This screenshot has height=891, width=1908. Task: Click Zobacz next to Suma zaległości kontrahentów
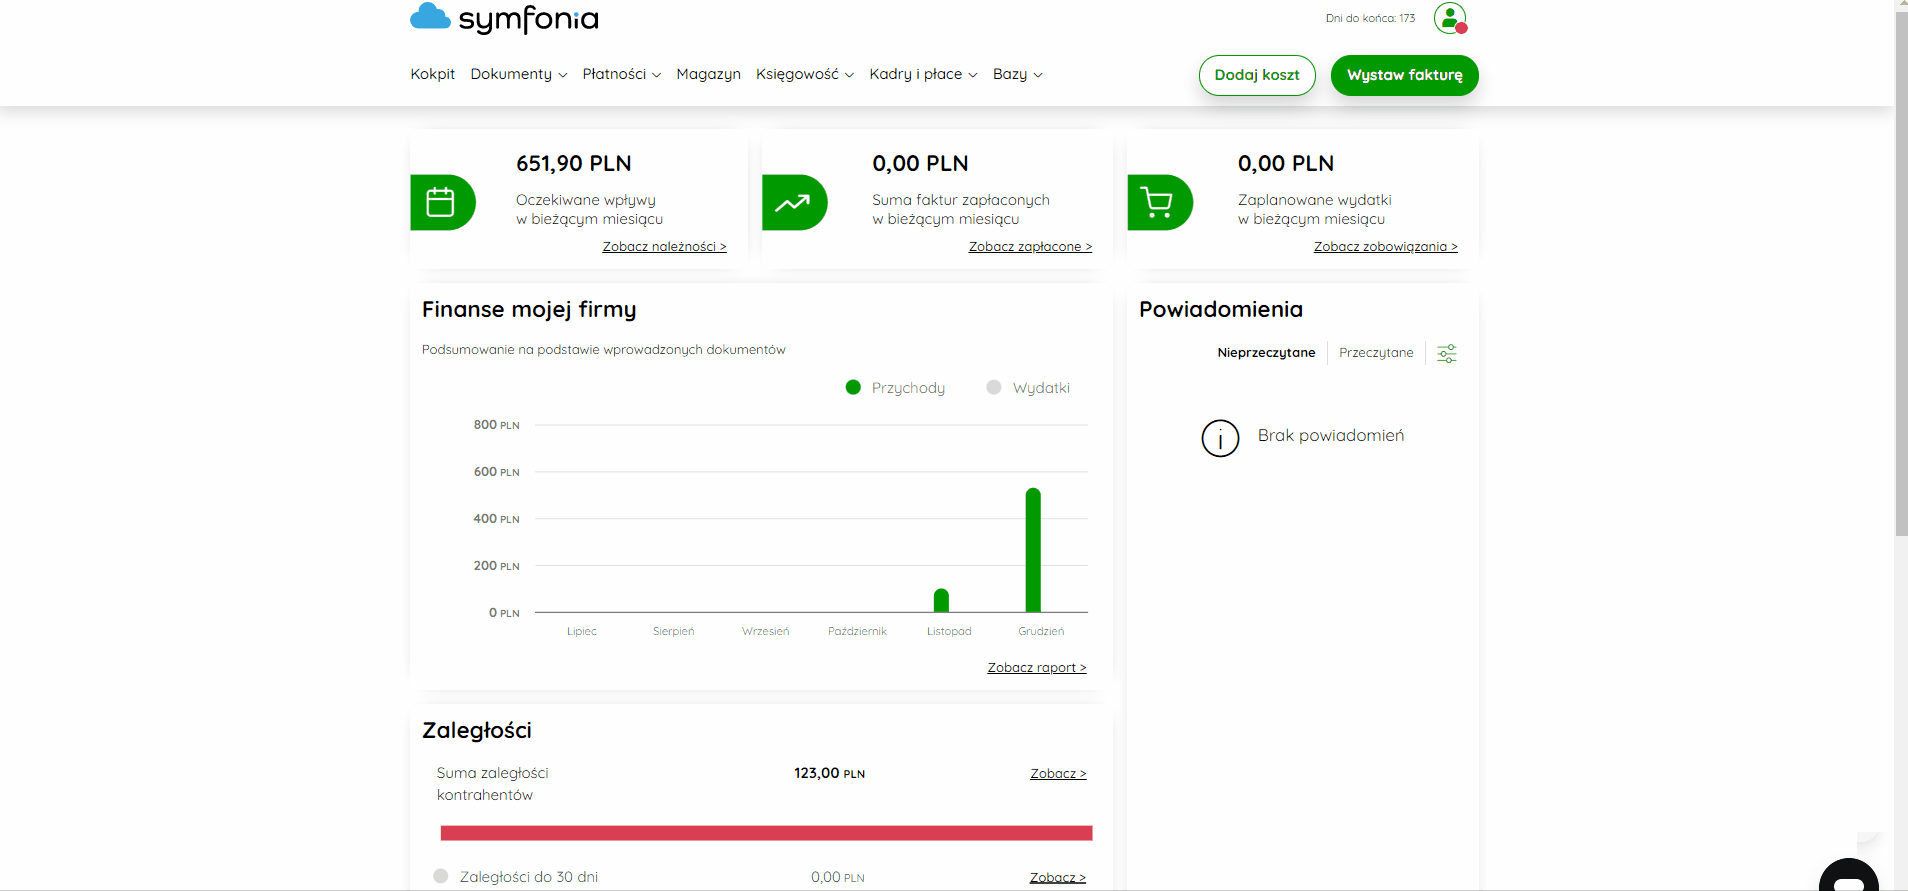coord(1058,774)
